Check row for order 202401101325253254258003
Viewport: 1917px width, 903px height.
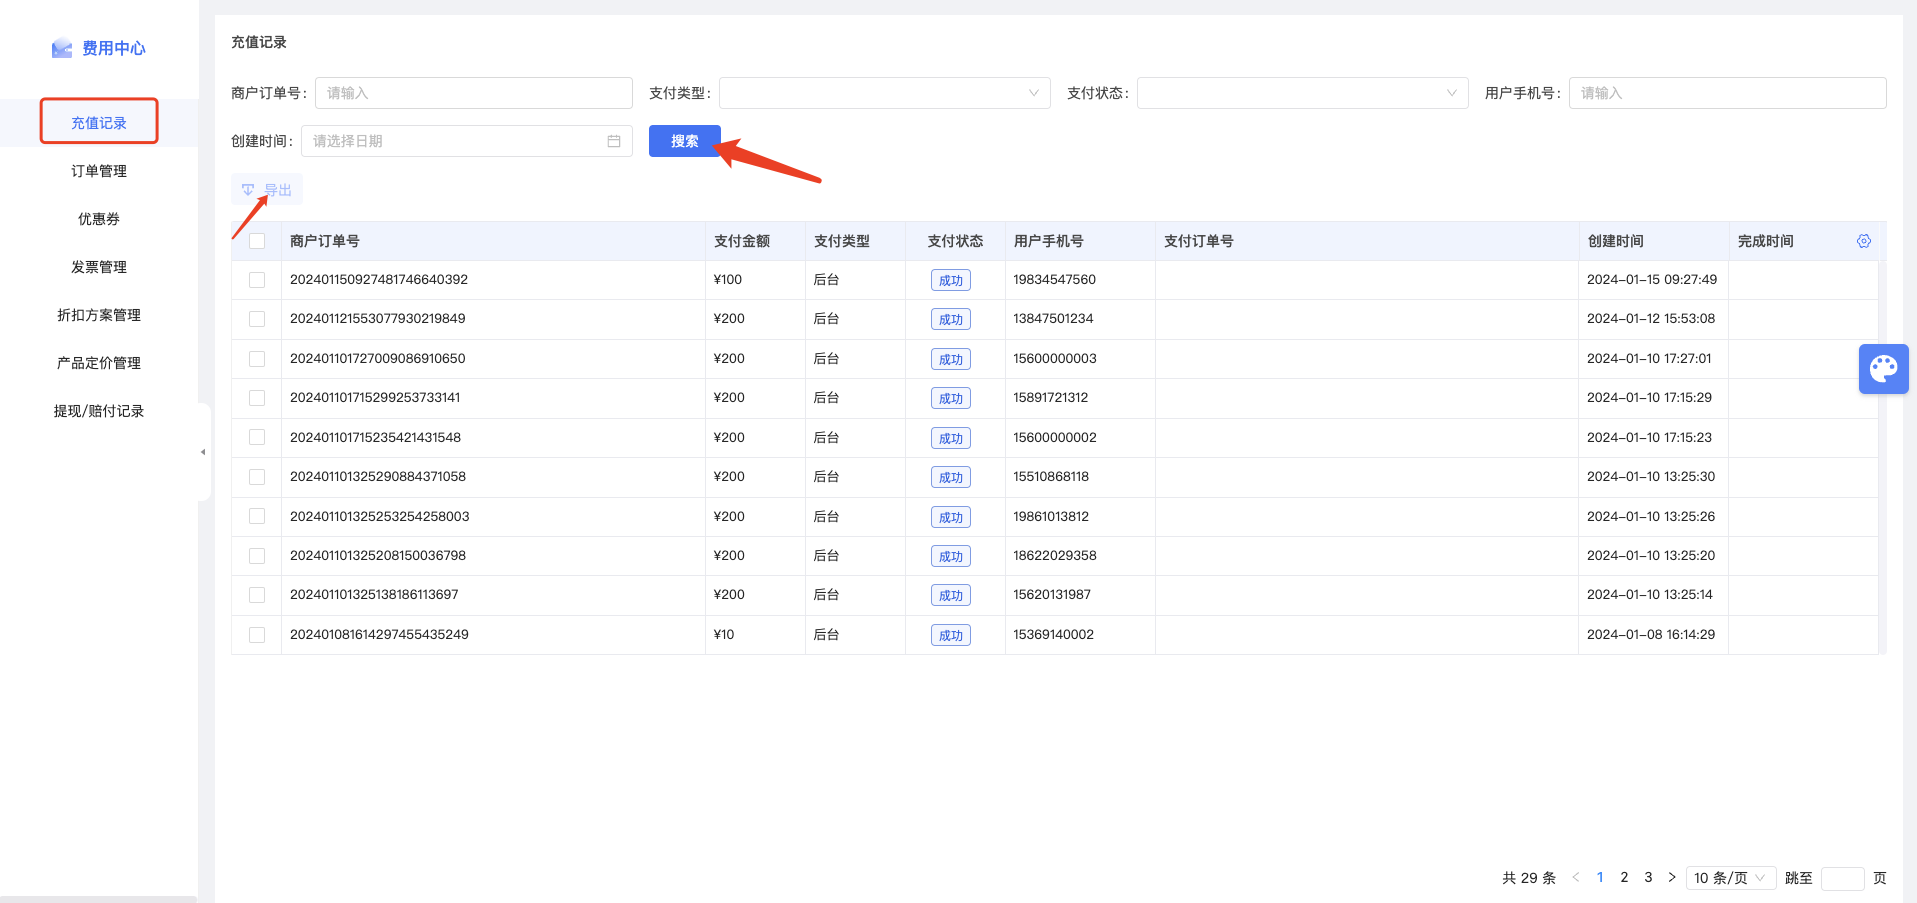(257, 516)
